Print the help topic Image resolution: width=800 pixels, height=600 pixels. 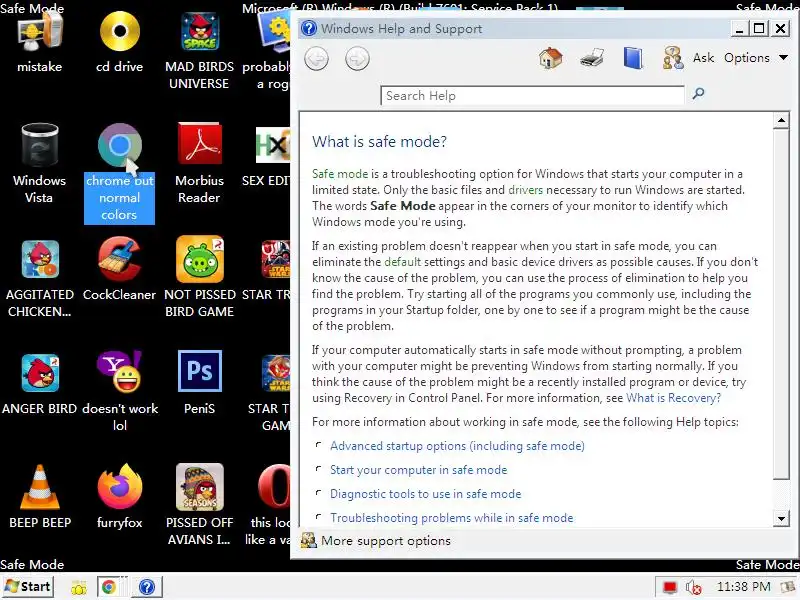[x=592, y=58]
